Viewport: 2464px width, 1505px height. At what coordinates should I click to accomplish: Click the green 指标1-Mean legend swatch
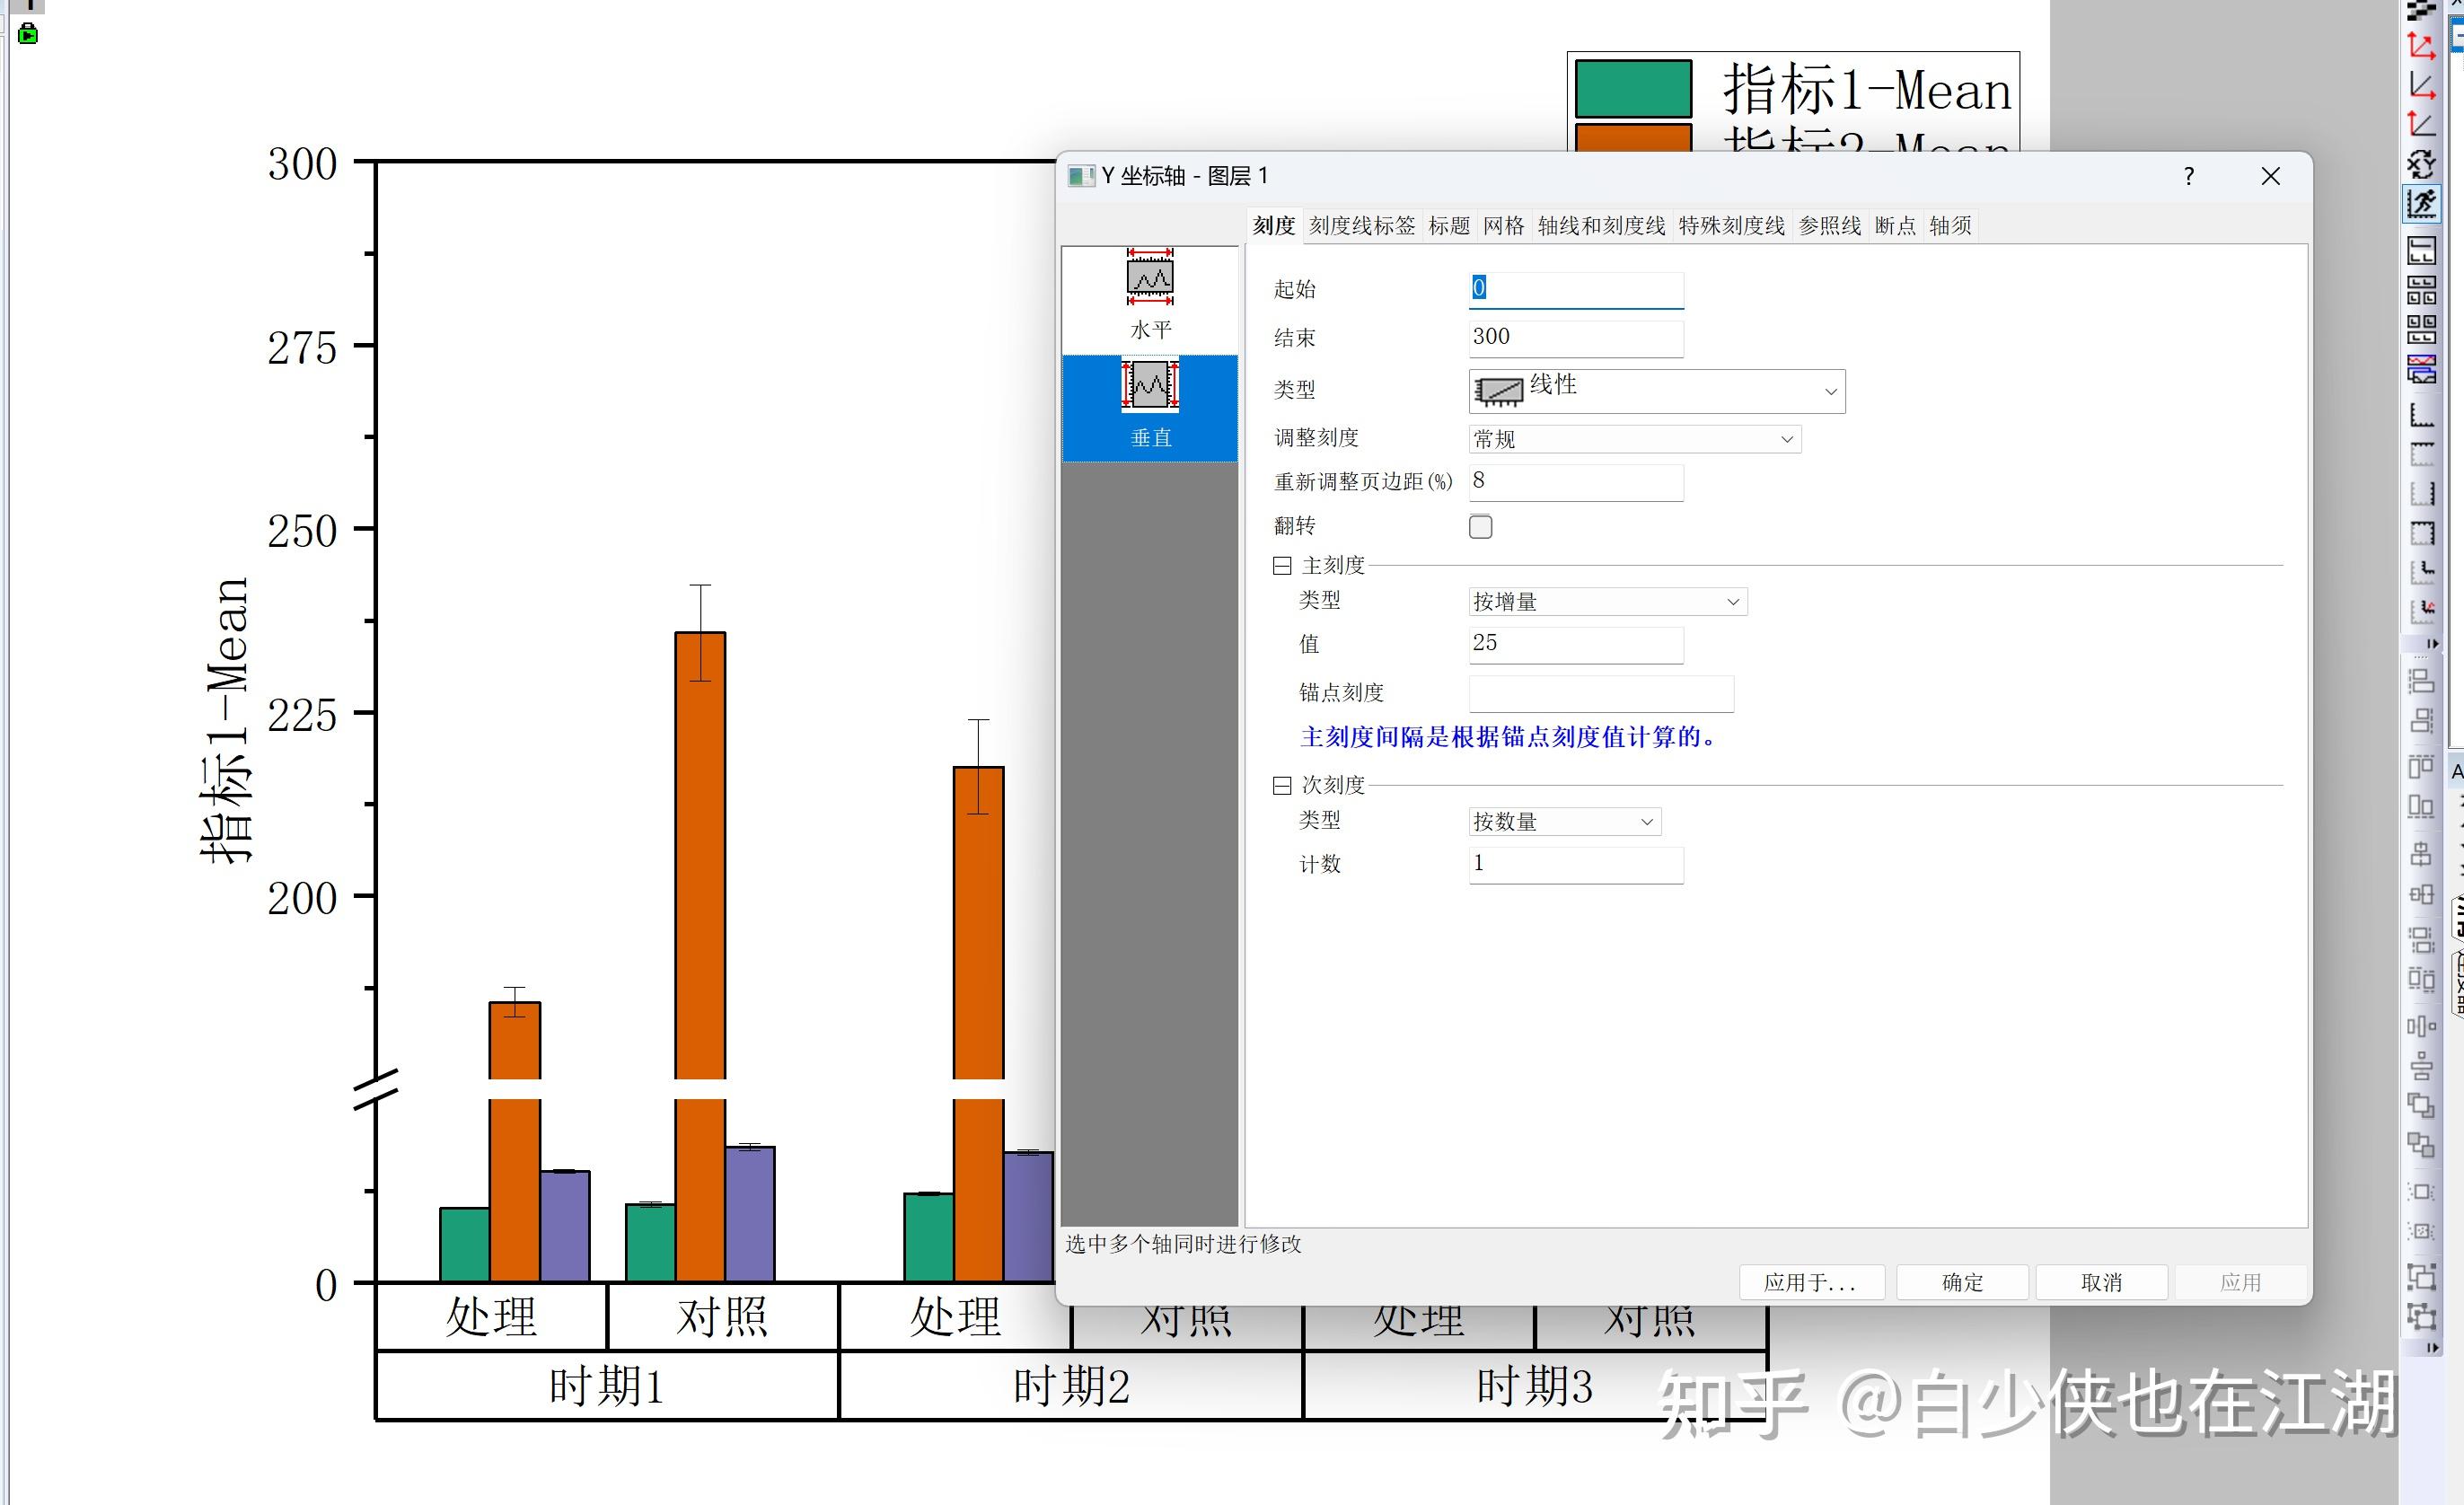tap(1633, 89)
